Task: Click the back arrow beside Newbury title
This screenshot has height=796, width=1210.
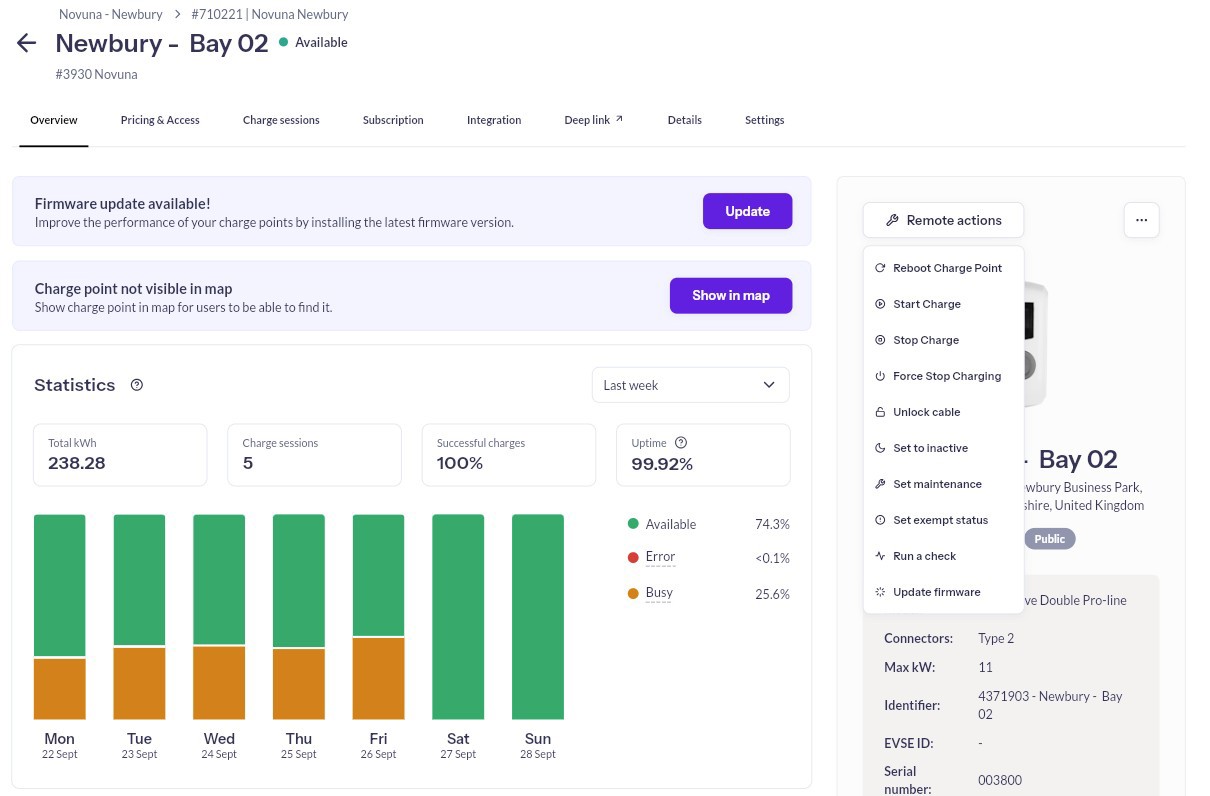Action: 27,43
